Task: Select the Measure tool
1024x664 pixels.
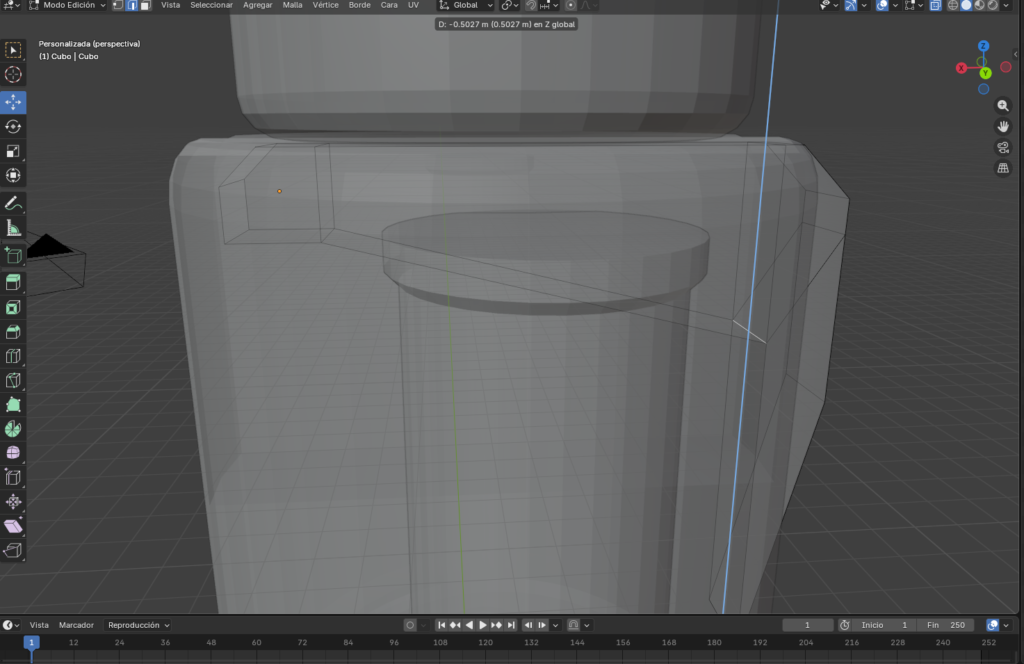Action: (13, 229)
